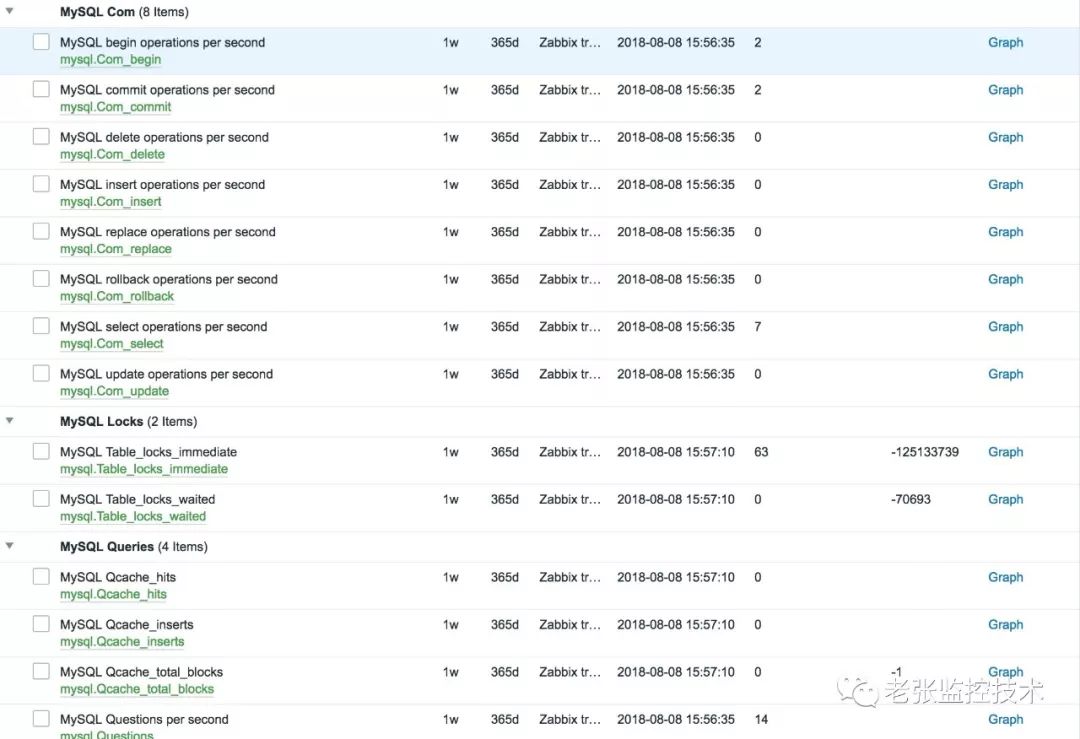Image resolution: width=1080 pixels, height=739 pixels.
Task: Click the mysql.Qcache_hits key
Action: click(x=113, y=594)
